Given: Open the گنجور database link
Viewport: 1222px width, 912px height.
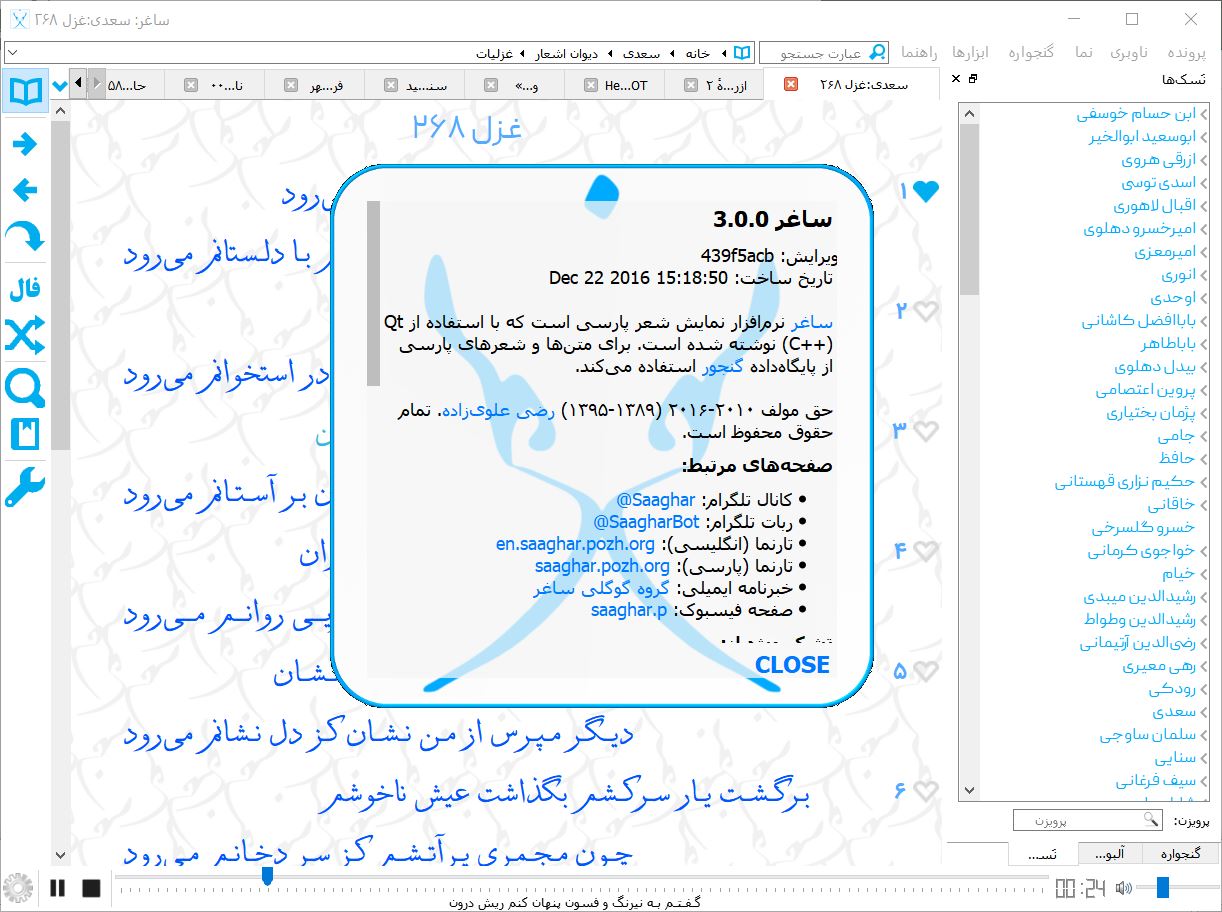Looking at the screenshot, I should point(721,367).
